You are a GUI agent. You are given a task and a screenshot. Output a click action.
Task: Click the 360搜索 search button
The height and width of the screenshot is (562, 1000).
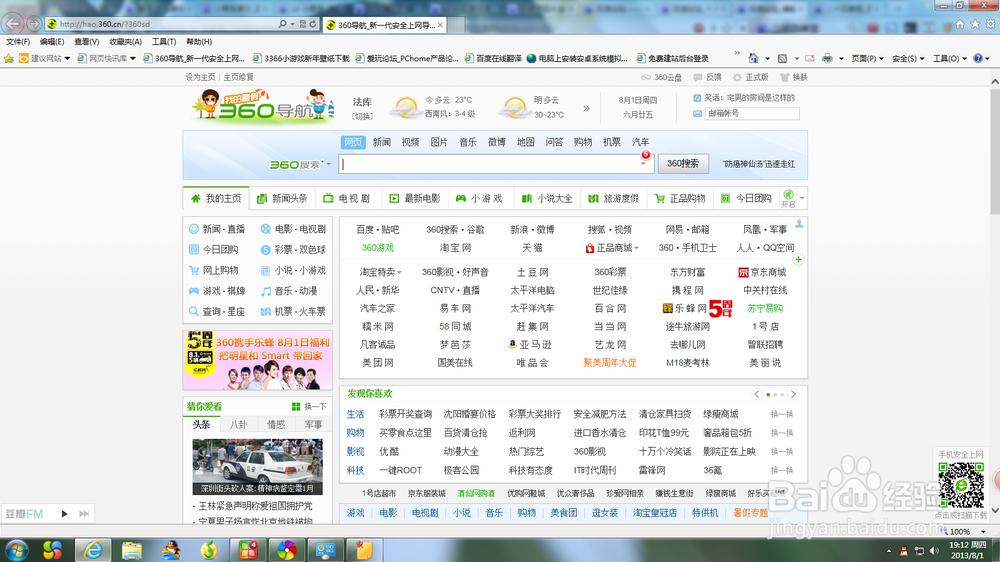[682, 163]
